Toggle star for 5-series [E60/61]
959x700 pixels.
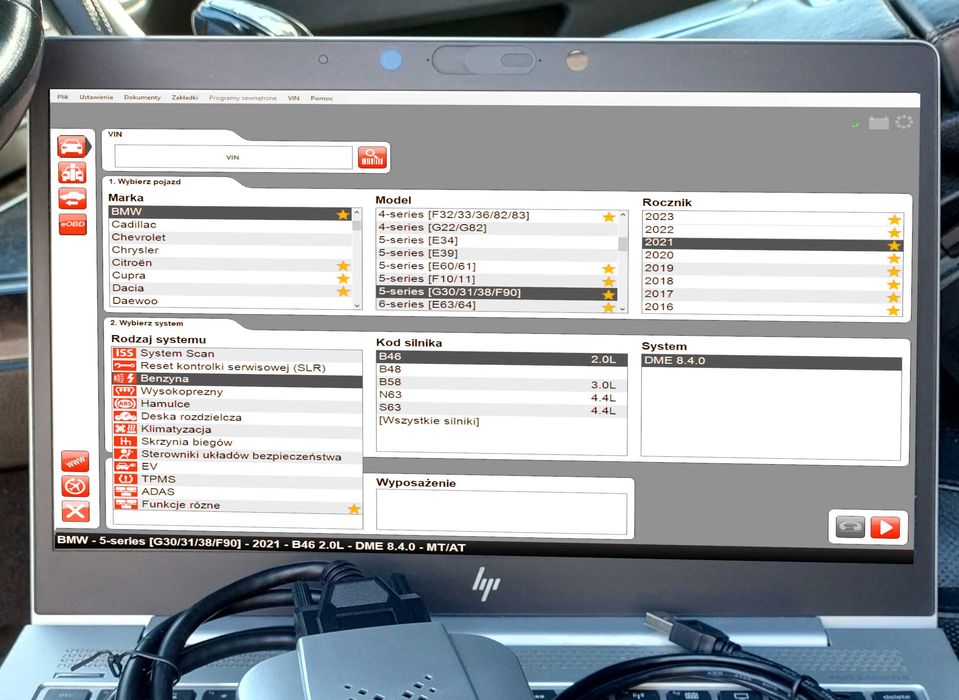(608, 268)
